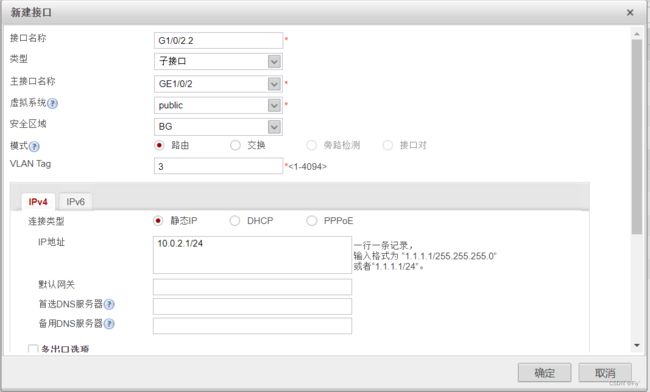Viewport: 650px width, 392px height.
Task: Focus 首选DNS服务器 input field
Action: 252,306
